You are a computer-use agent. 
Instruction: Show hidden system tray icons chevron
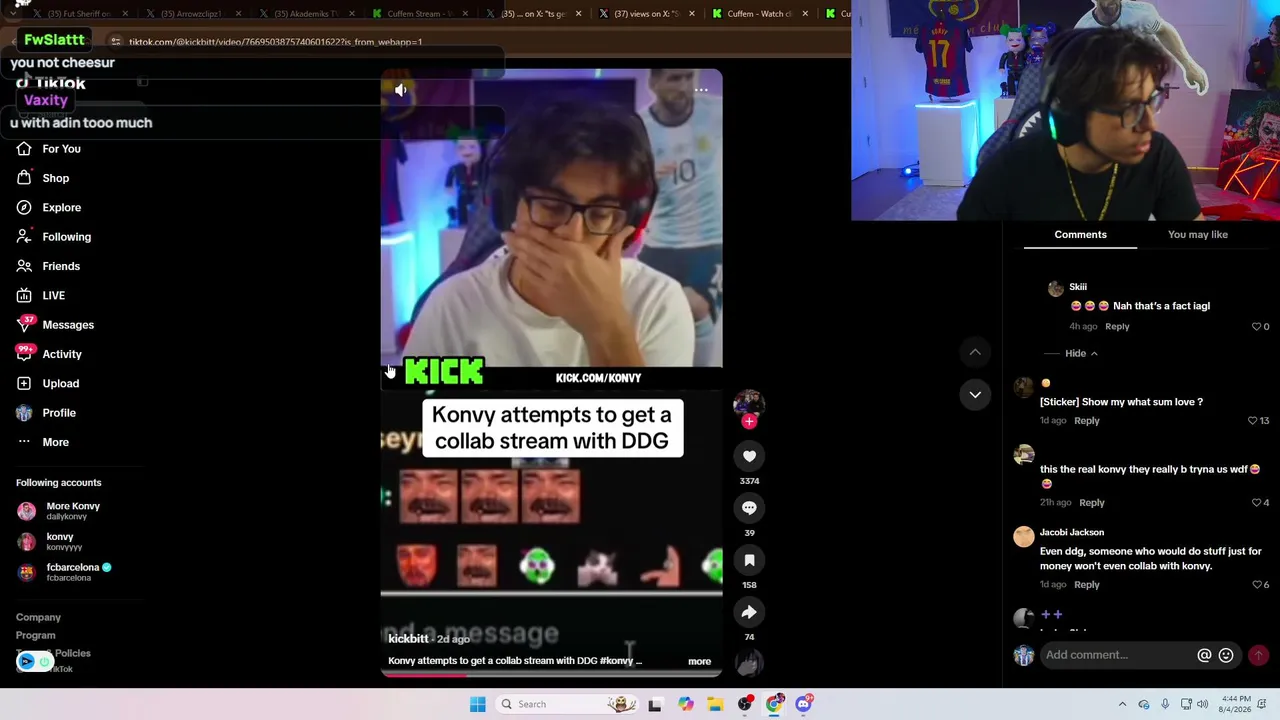(1122, 704)
